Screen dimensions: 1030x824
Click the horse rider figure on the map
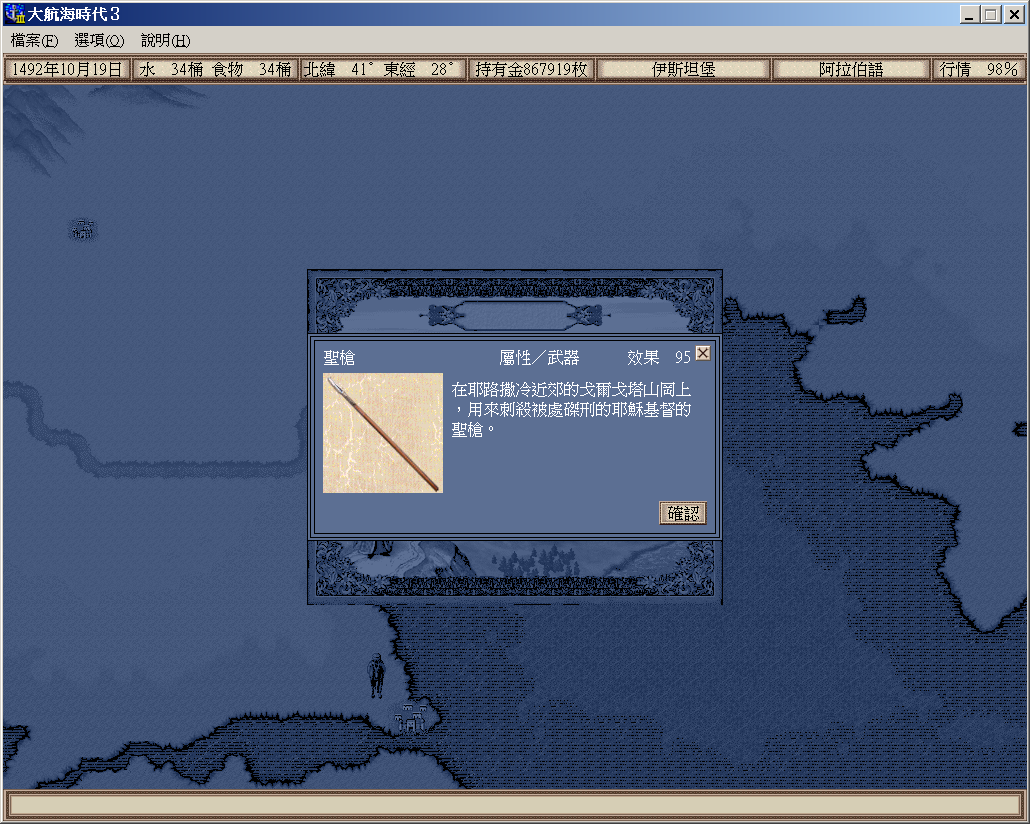pos(376,675)
